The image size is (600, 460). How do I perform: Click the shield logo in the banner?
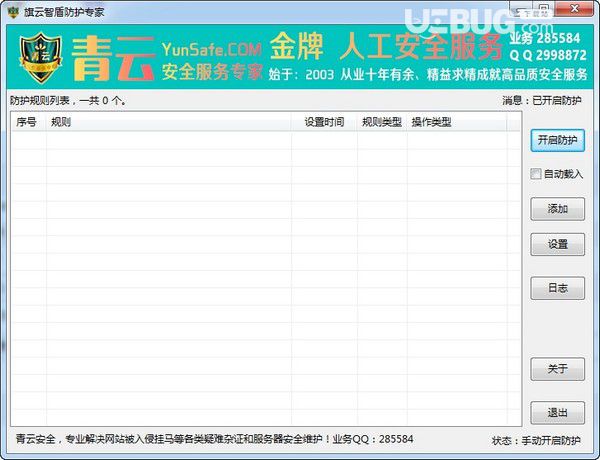(x=41, y=57)
